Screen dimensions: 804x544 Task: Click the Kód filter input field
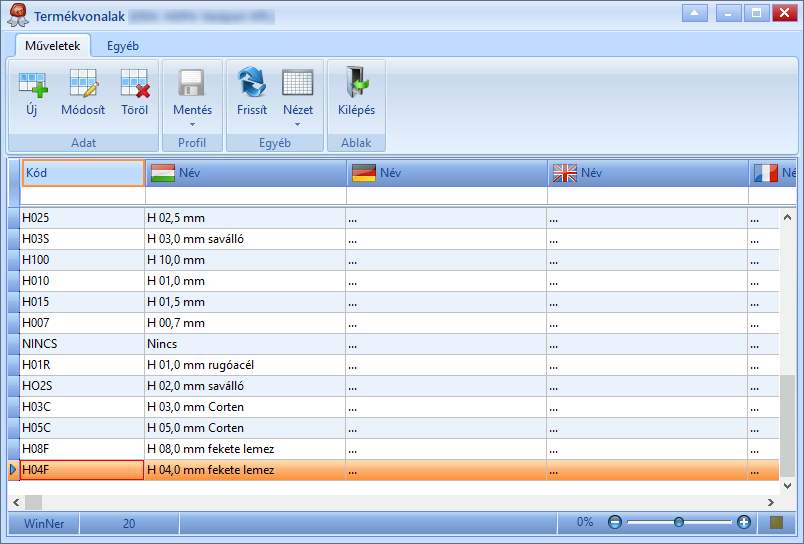click(x=83, y=195)
